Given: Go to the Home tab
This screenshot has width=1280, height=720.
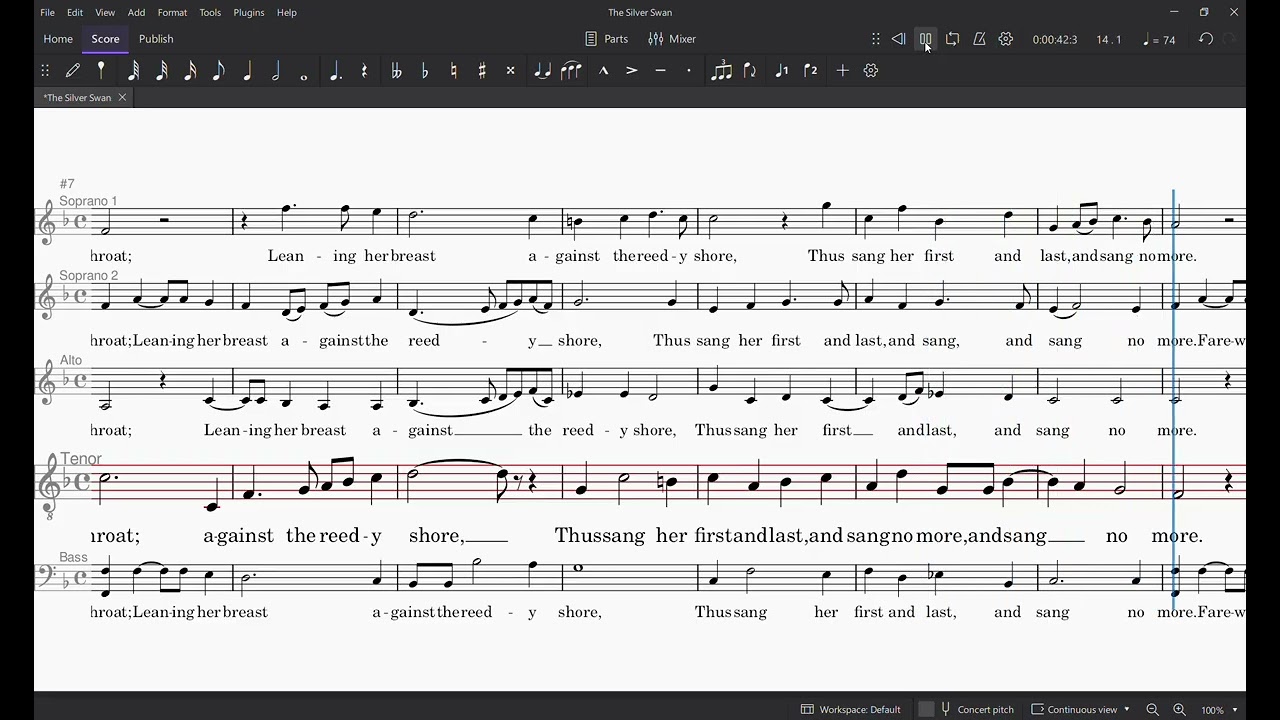Looking at the screenshot, I should [x=58, y=39].
